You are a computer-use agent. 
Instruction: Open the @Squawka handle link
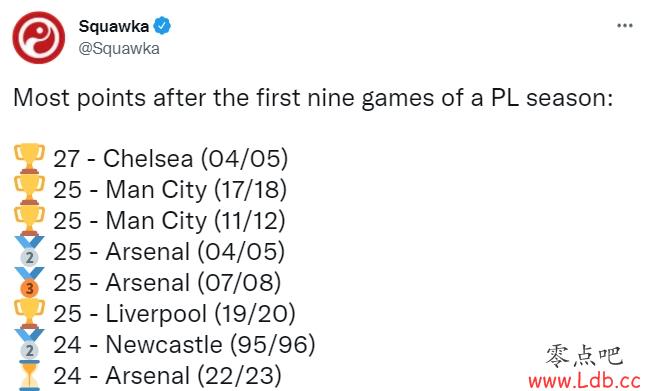point(119,49)
